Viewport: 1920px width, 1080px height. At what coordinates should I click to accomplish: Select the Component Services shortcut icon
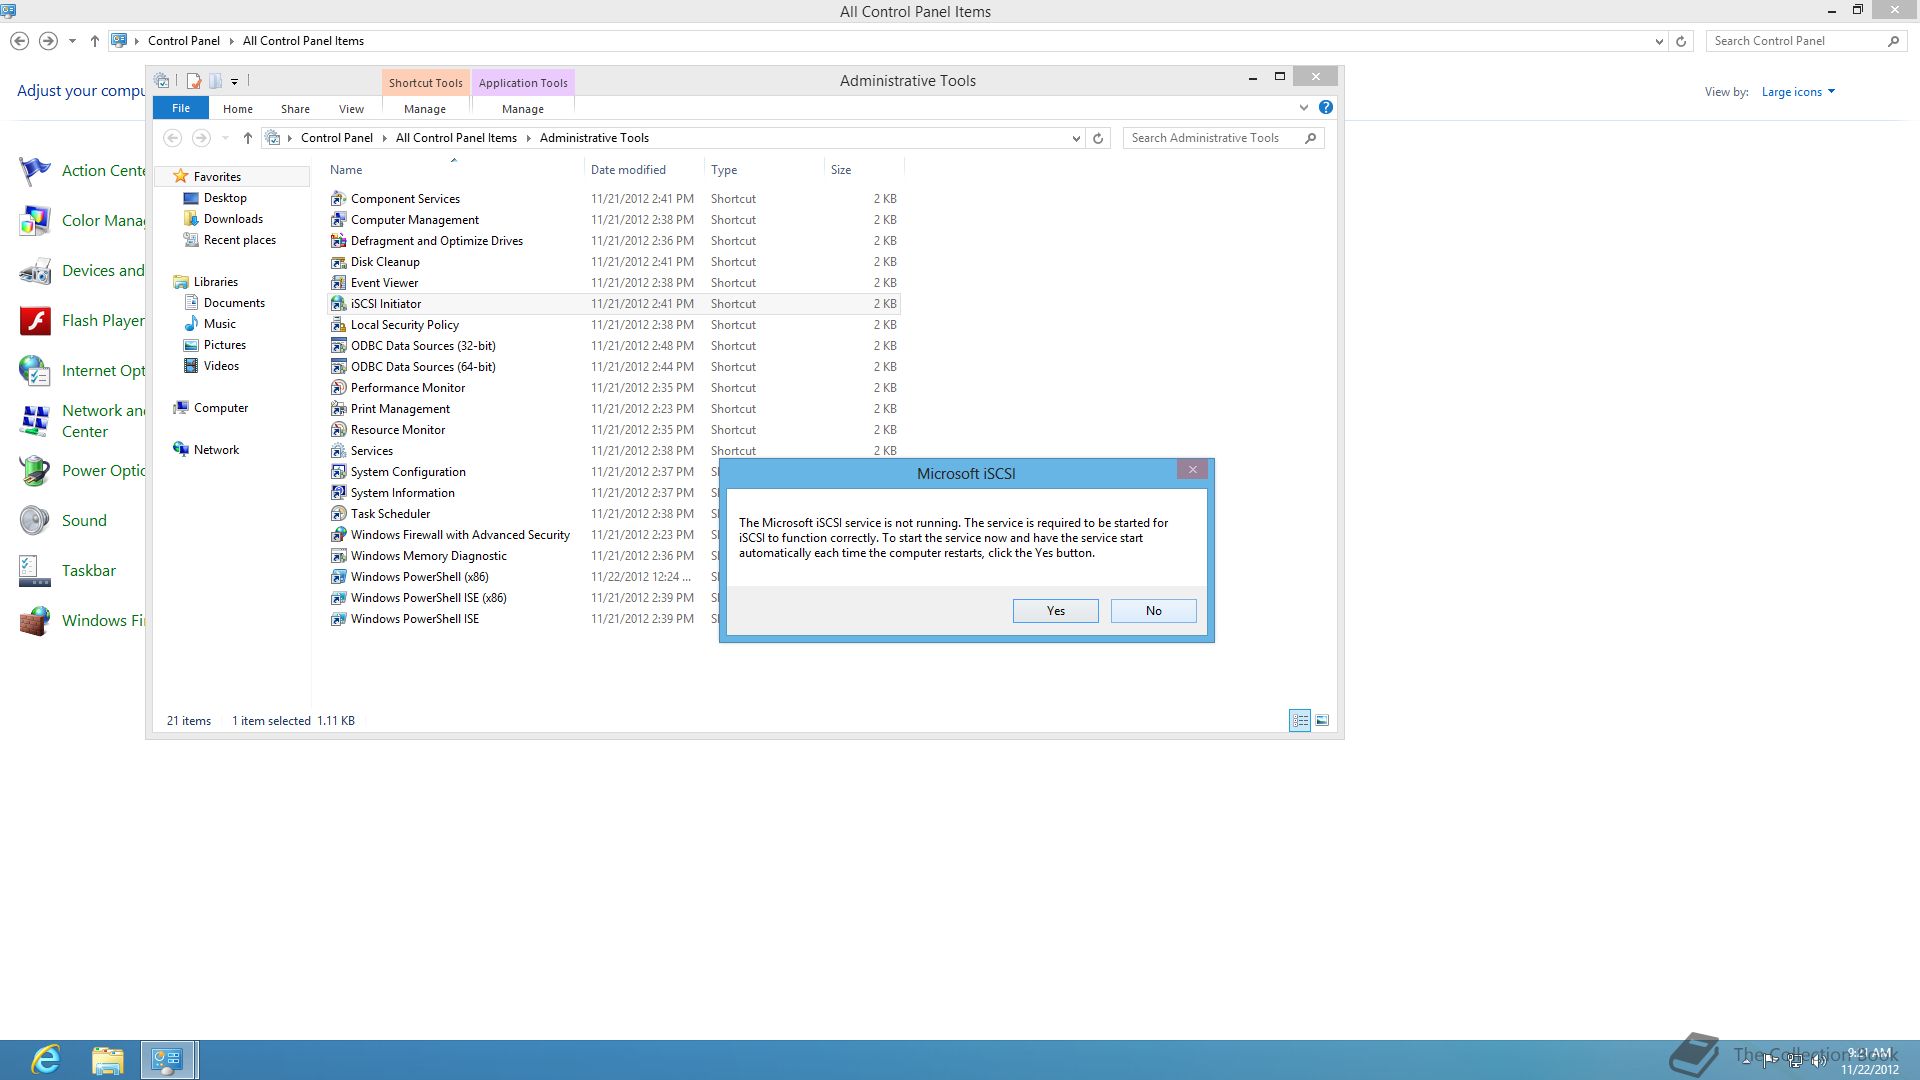[338, 199]
